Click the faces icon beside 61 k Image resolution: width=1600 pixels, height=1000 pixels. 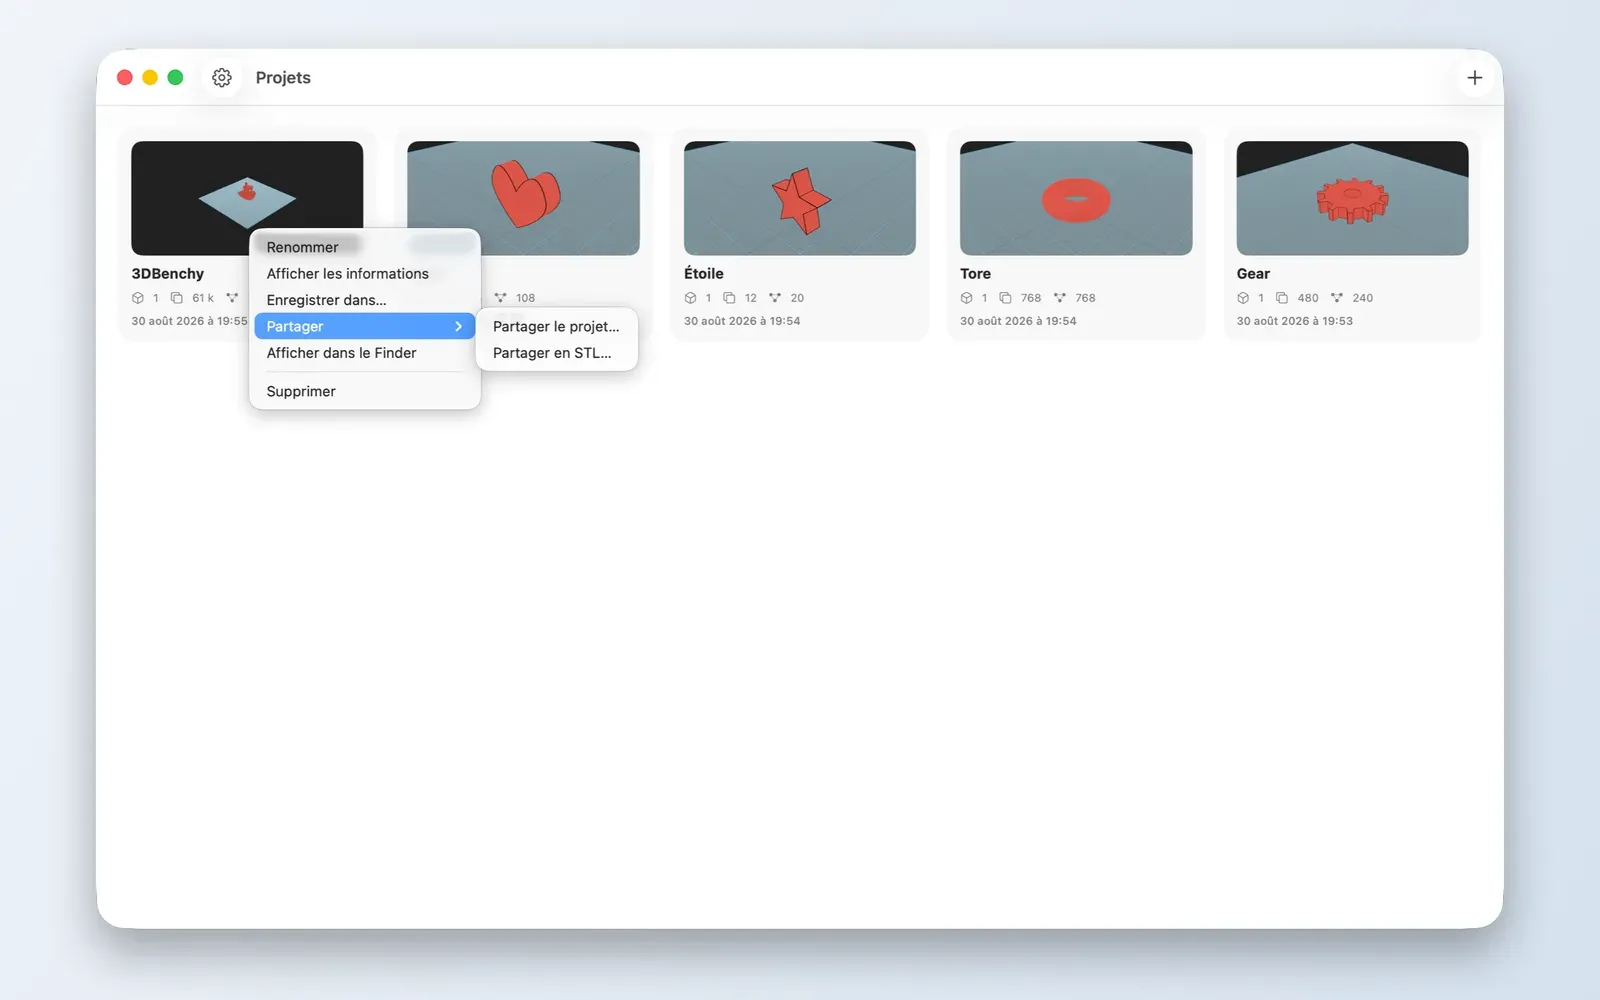click(x=177, y=298)
